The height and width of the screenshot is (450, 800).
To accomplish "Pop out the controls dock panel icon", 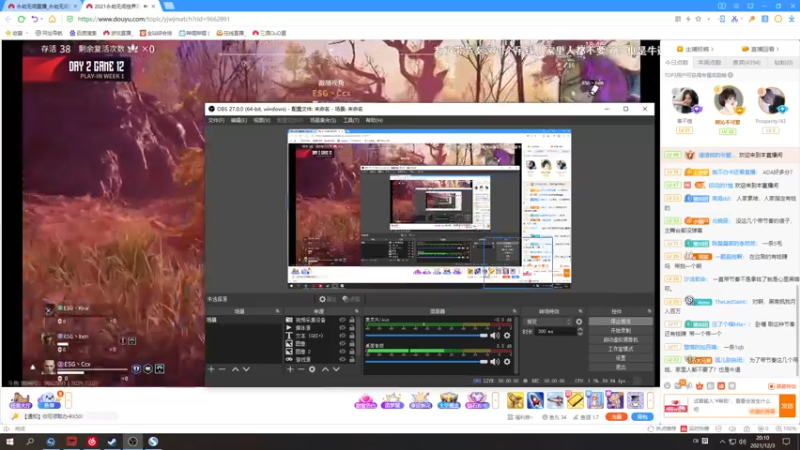I will click(x=649, y=311).
